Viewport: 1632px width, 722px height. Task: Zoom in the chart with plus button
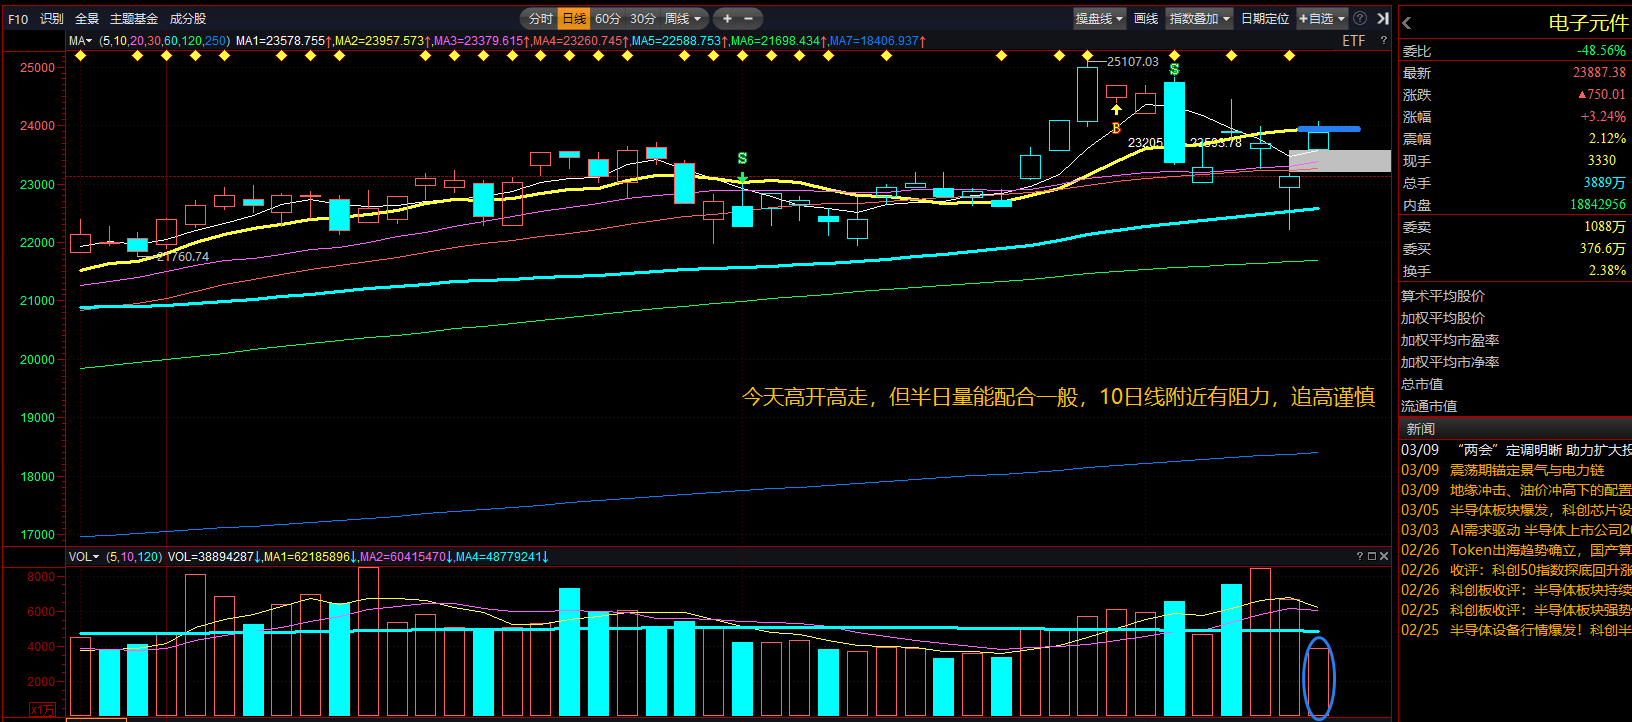[727, 18]
